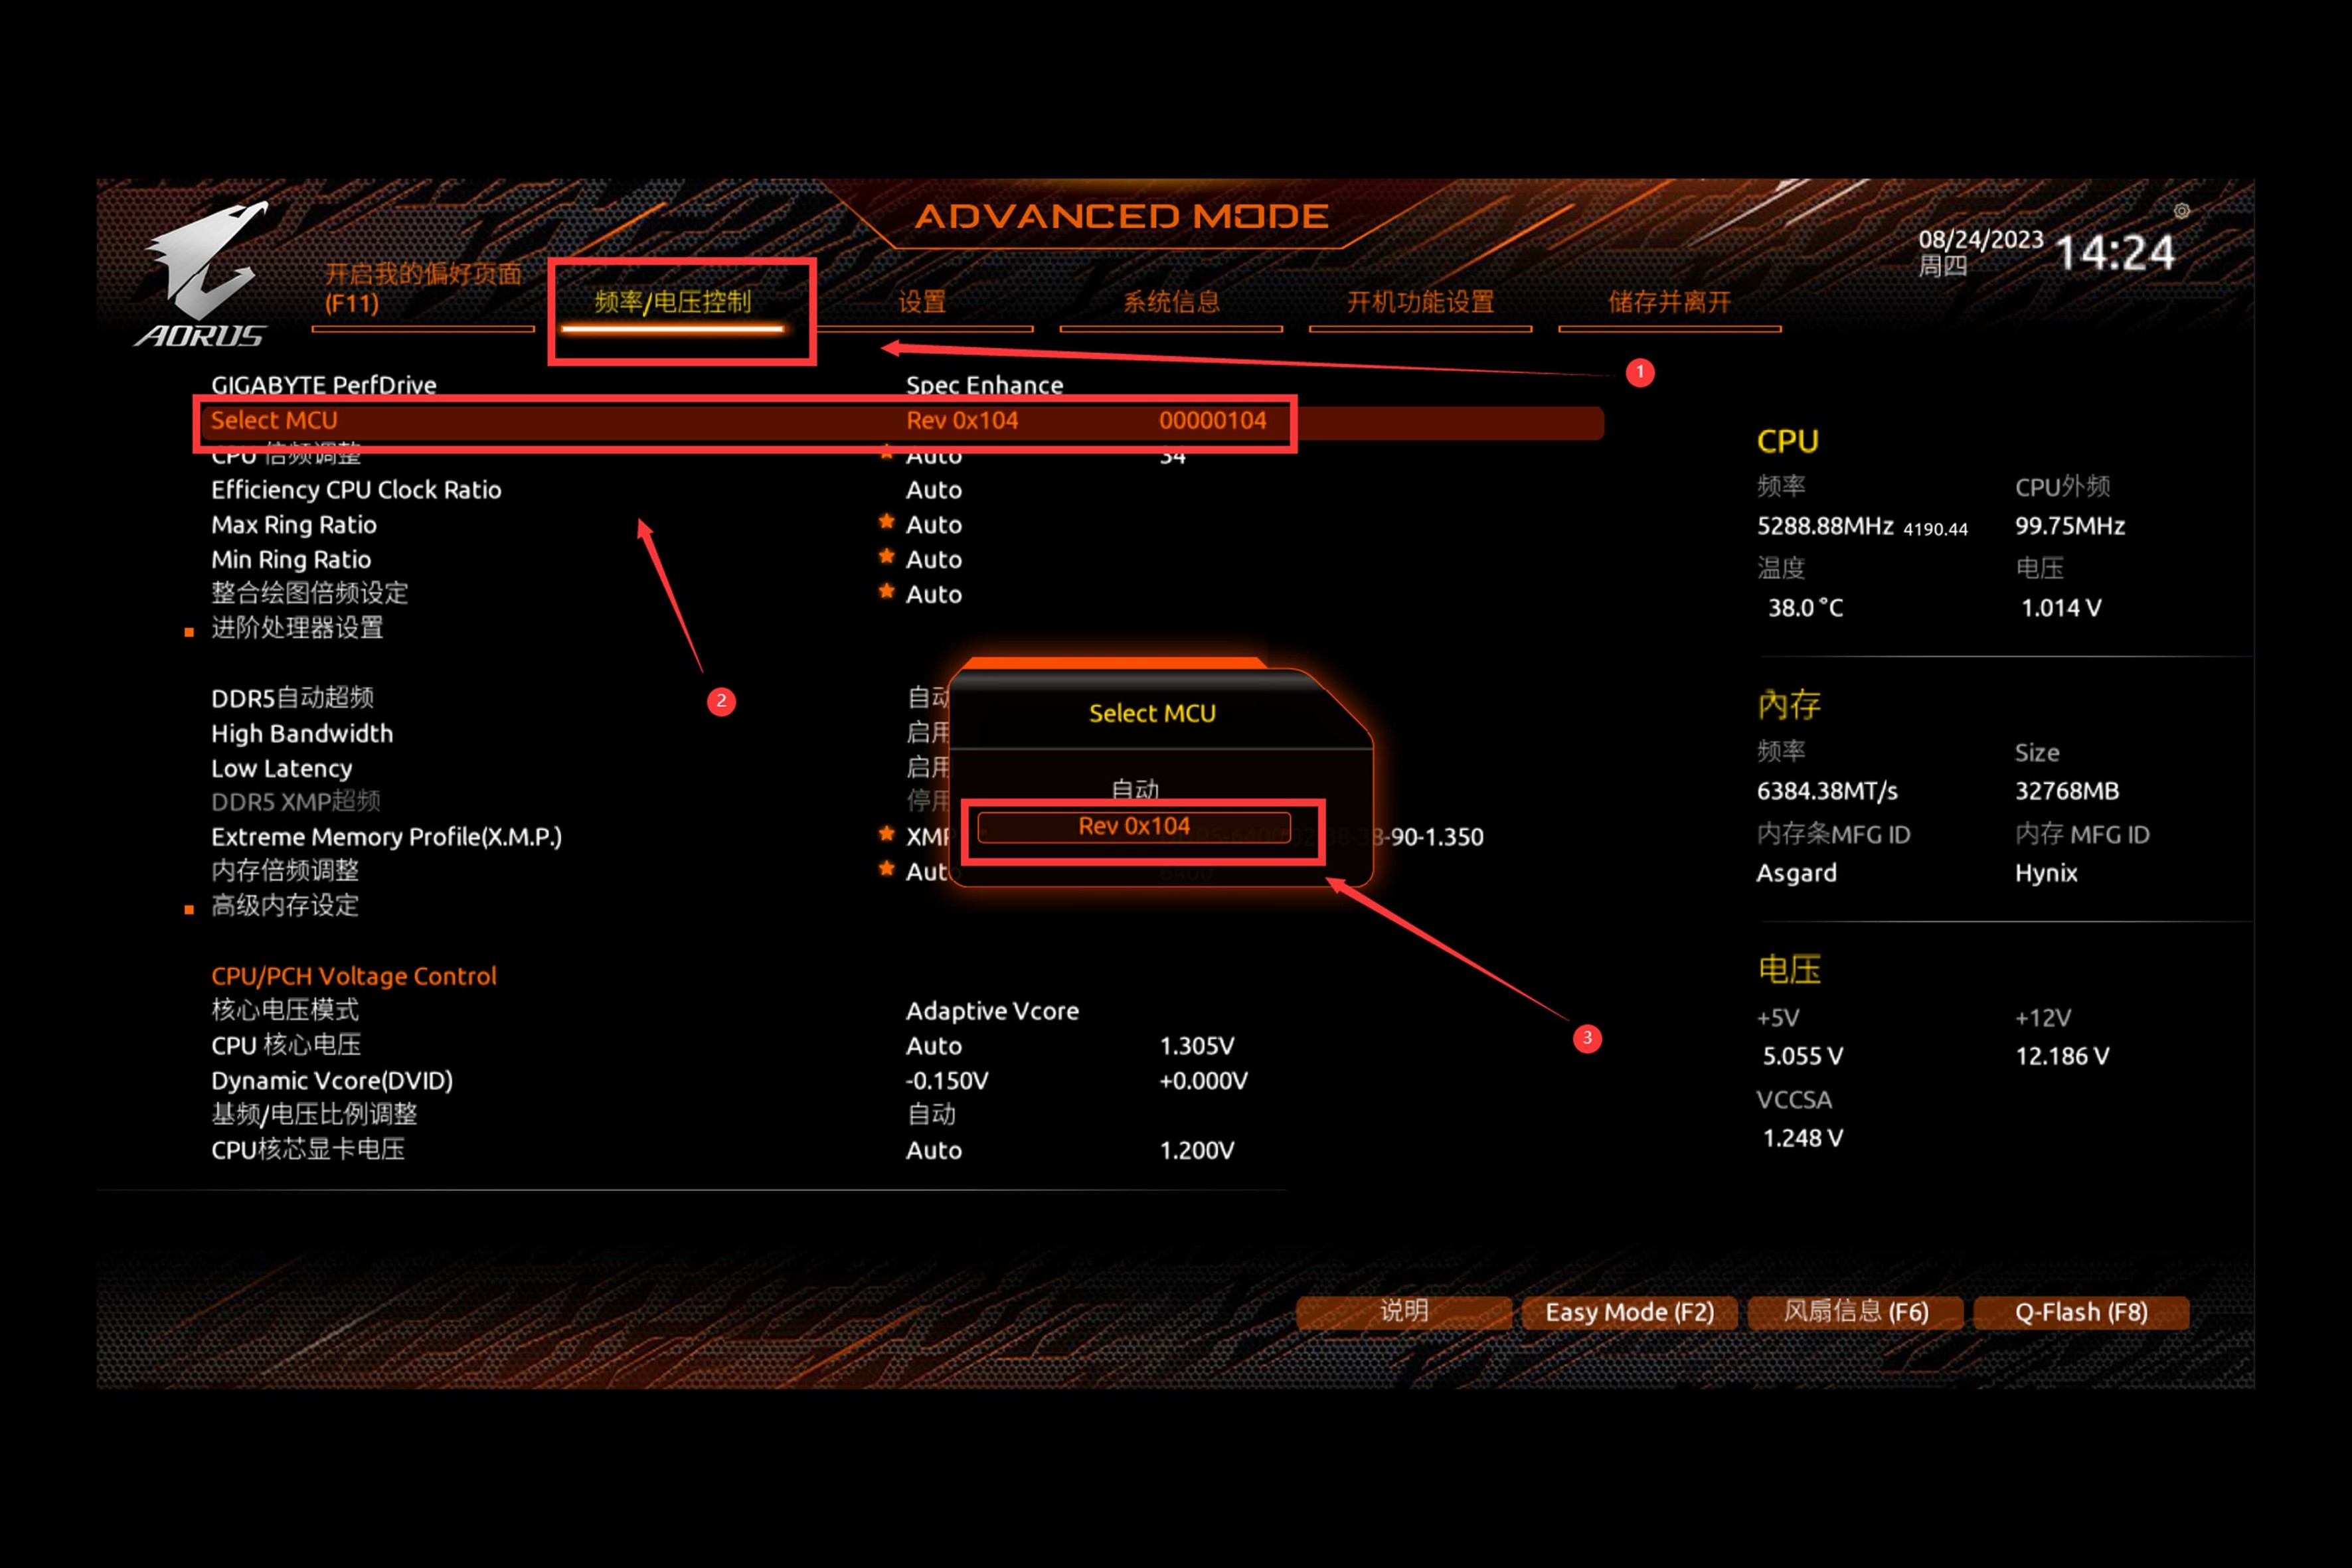Open the High Bandwidth setting

302,733
